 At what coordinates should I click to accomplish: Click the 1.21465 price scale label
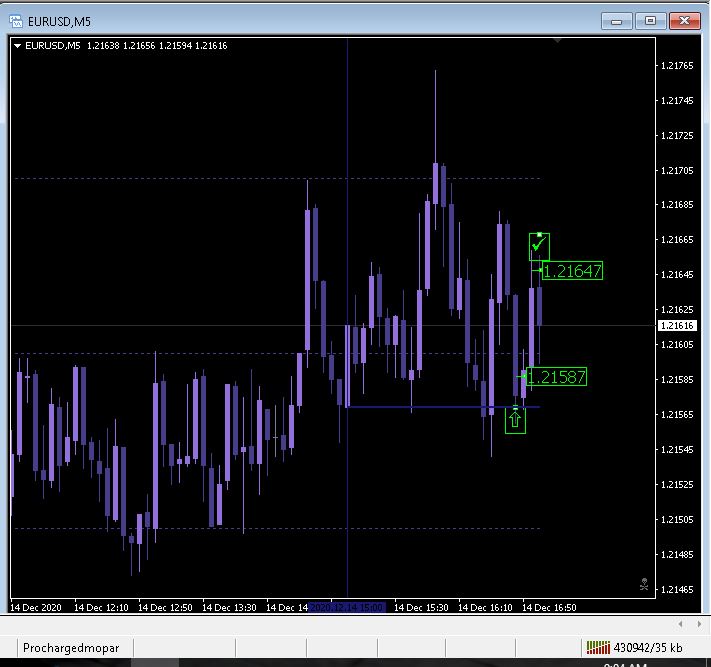(677, 589)
